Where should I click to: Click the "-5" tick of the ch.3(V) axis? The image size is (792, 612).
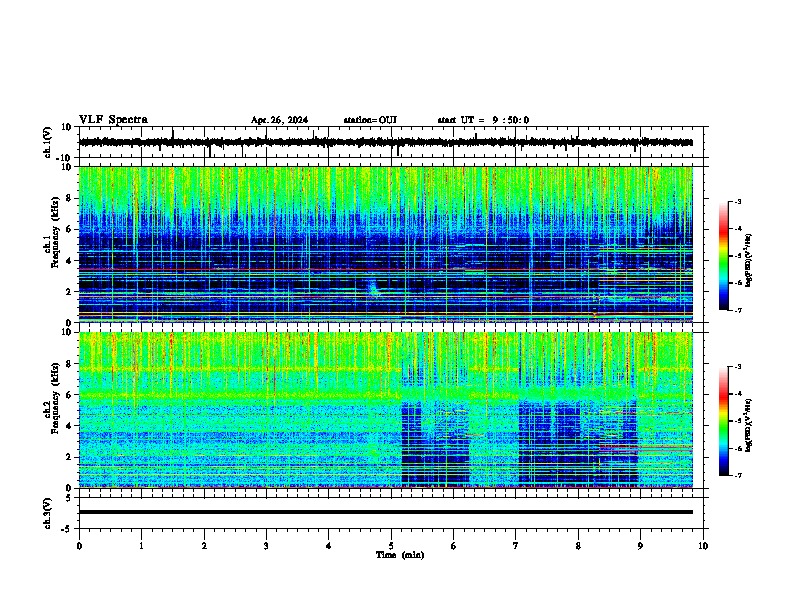click(67, 529)
